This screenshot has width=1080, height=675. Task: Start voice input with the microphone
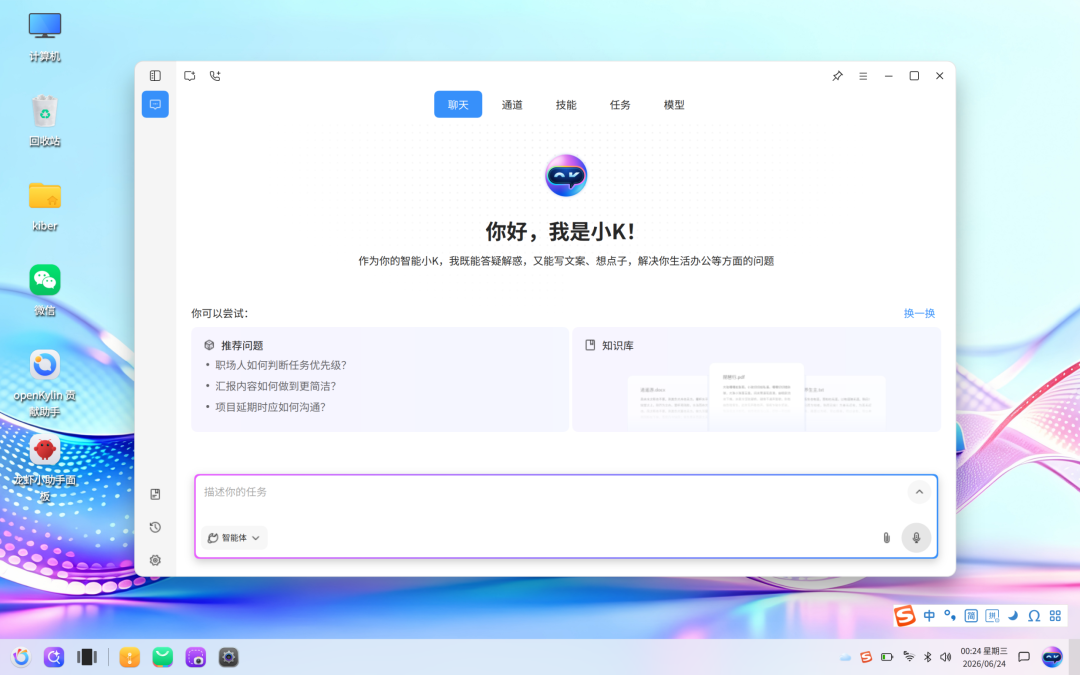pos(916,538)
